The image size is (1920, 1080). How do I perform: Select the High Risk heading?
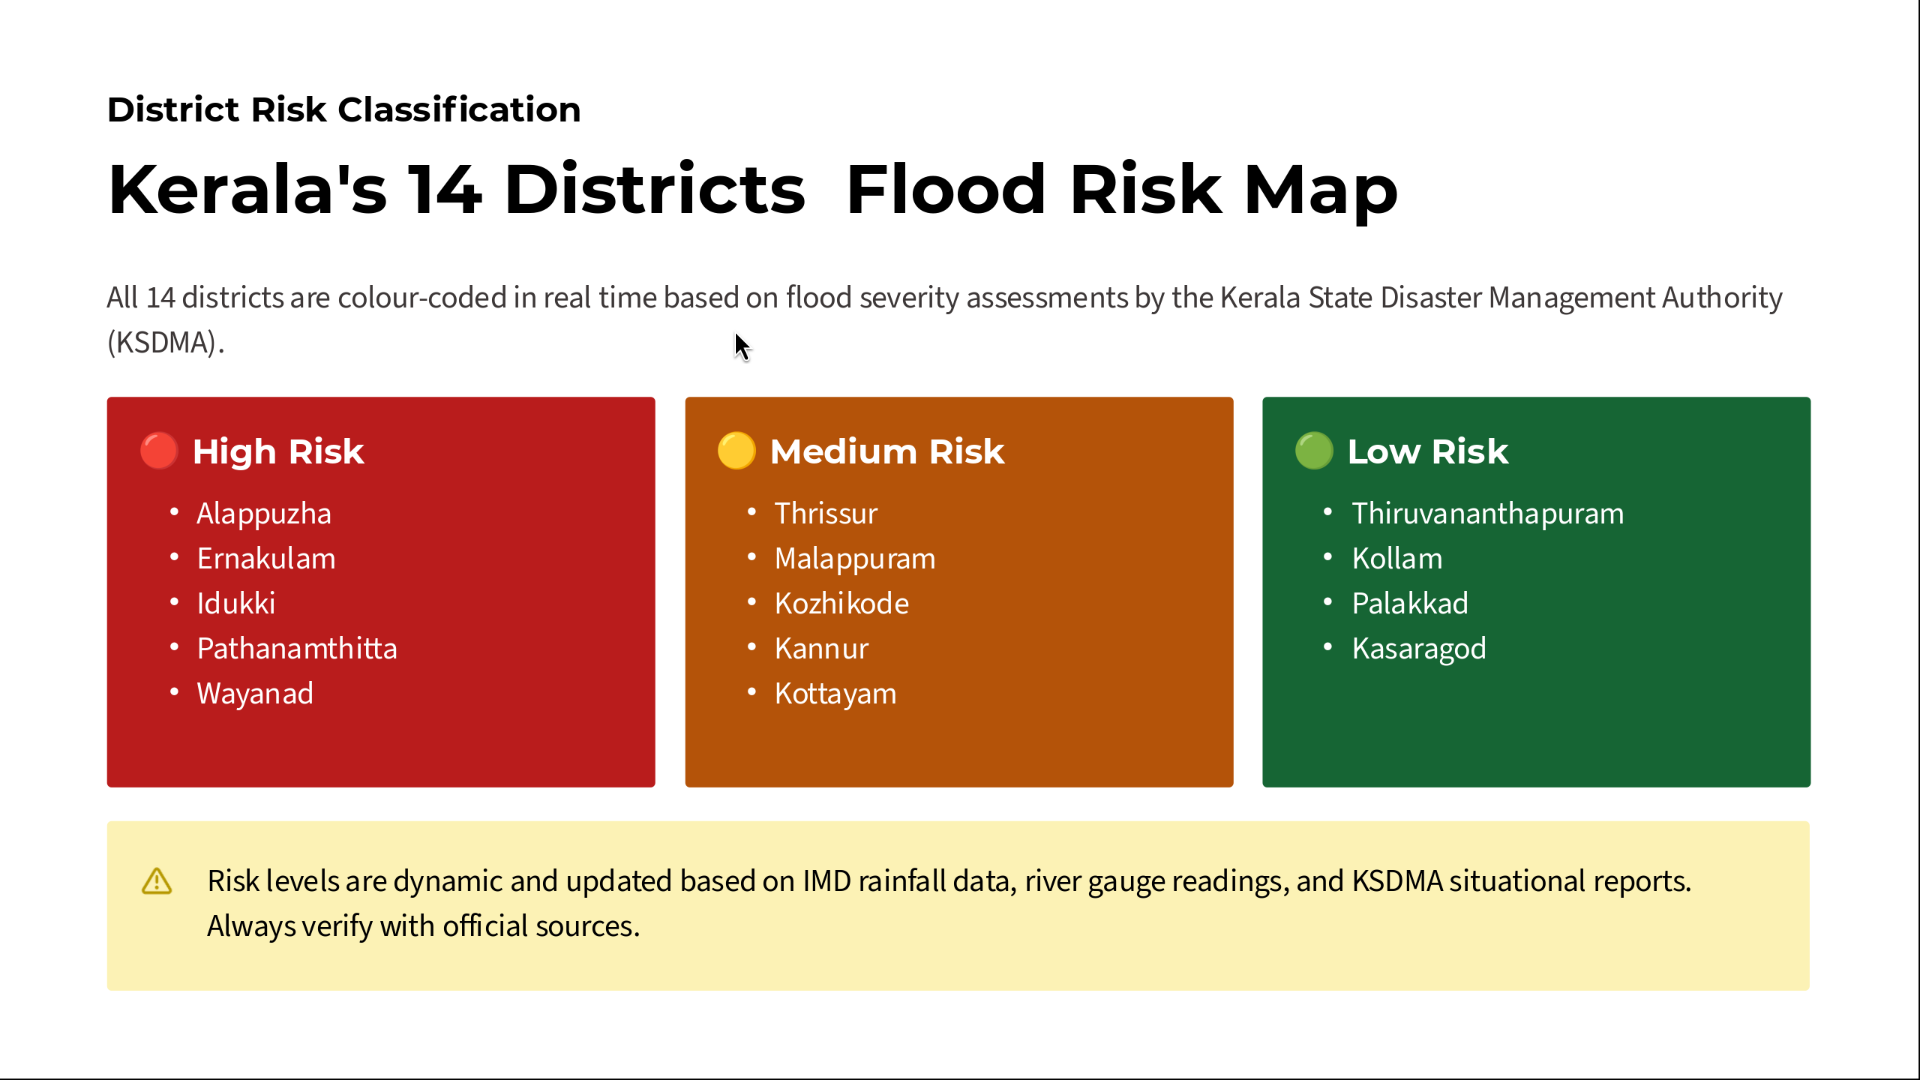click(x=278, y=452)
